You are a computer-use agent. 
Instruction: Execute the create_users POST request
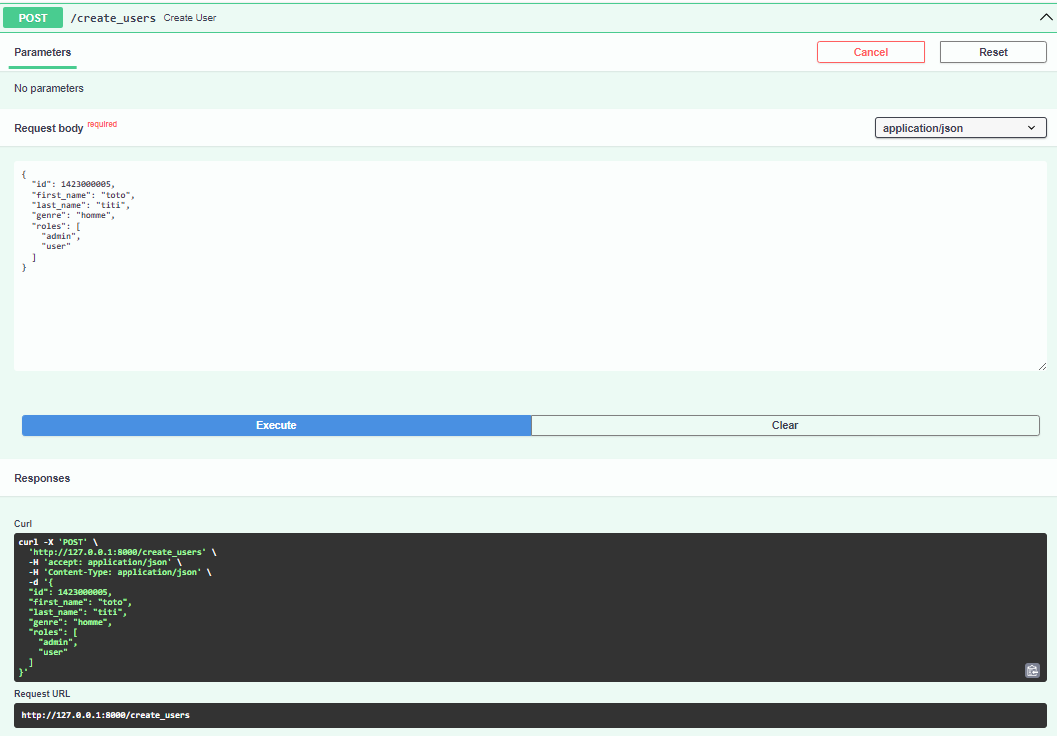click(x=276, y=425)
